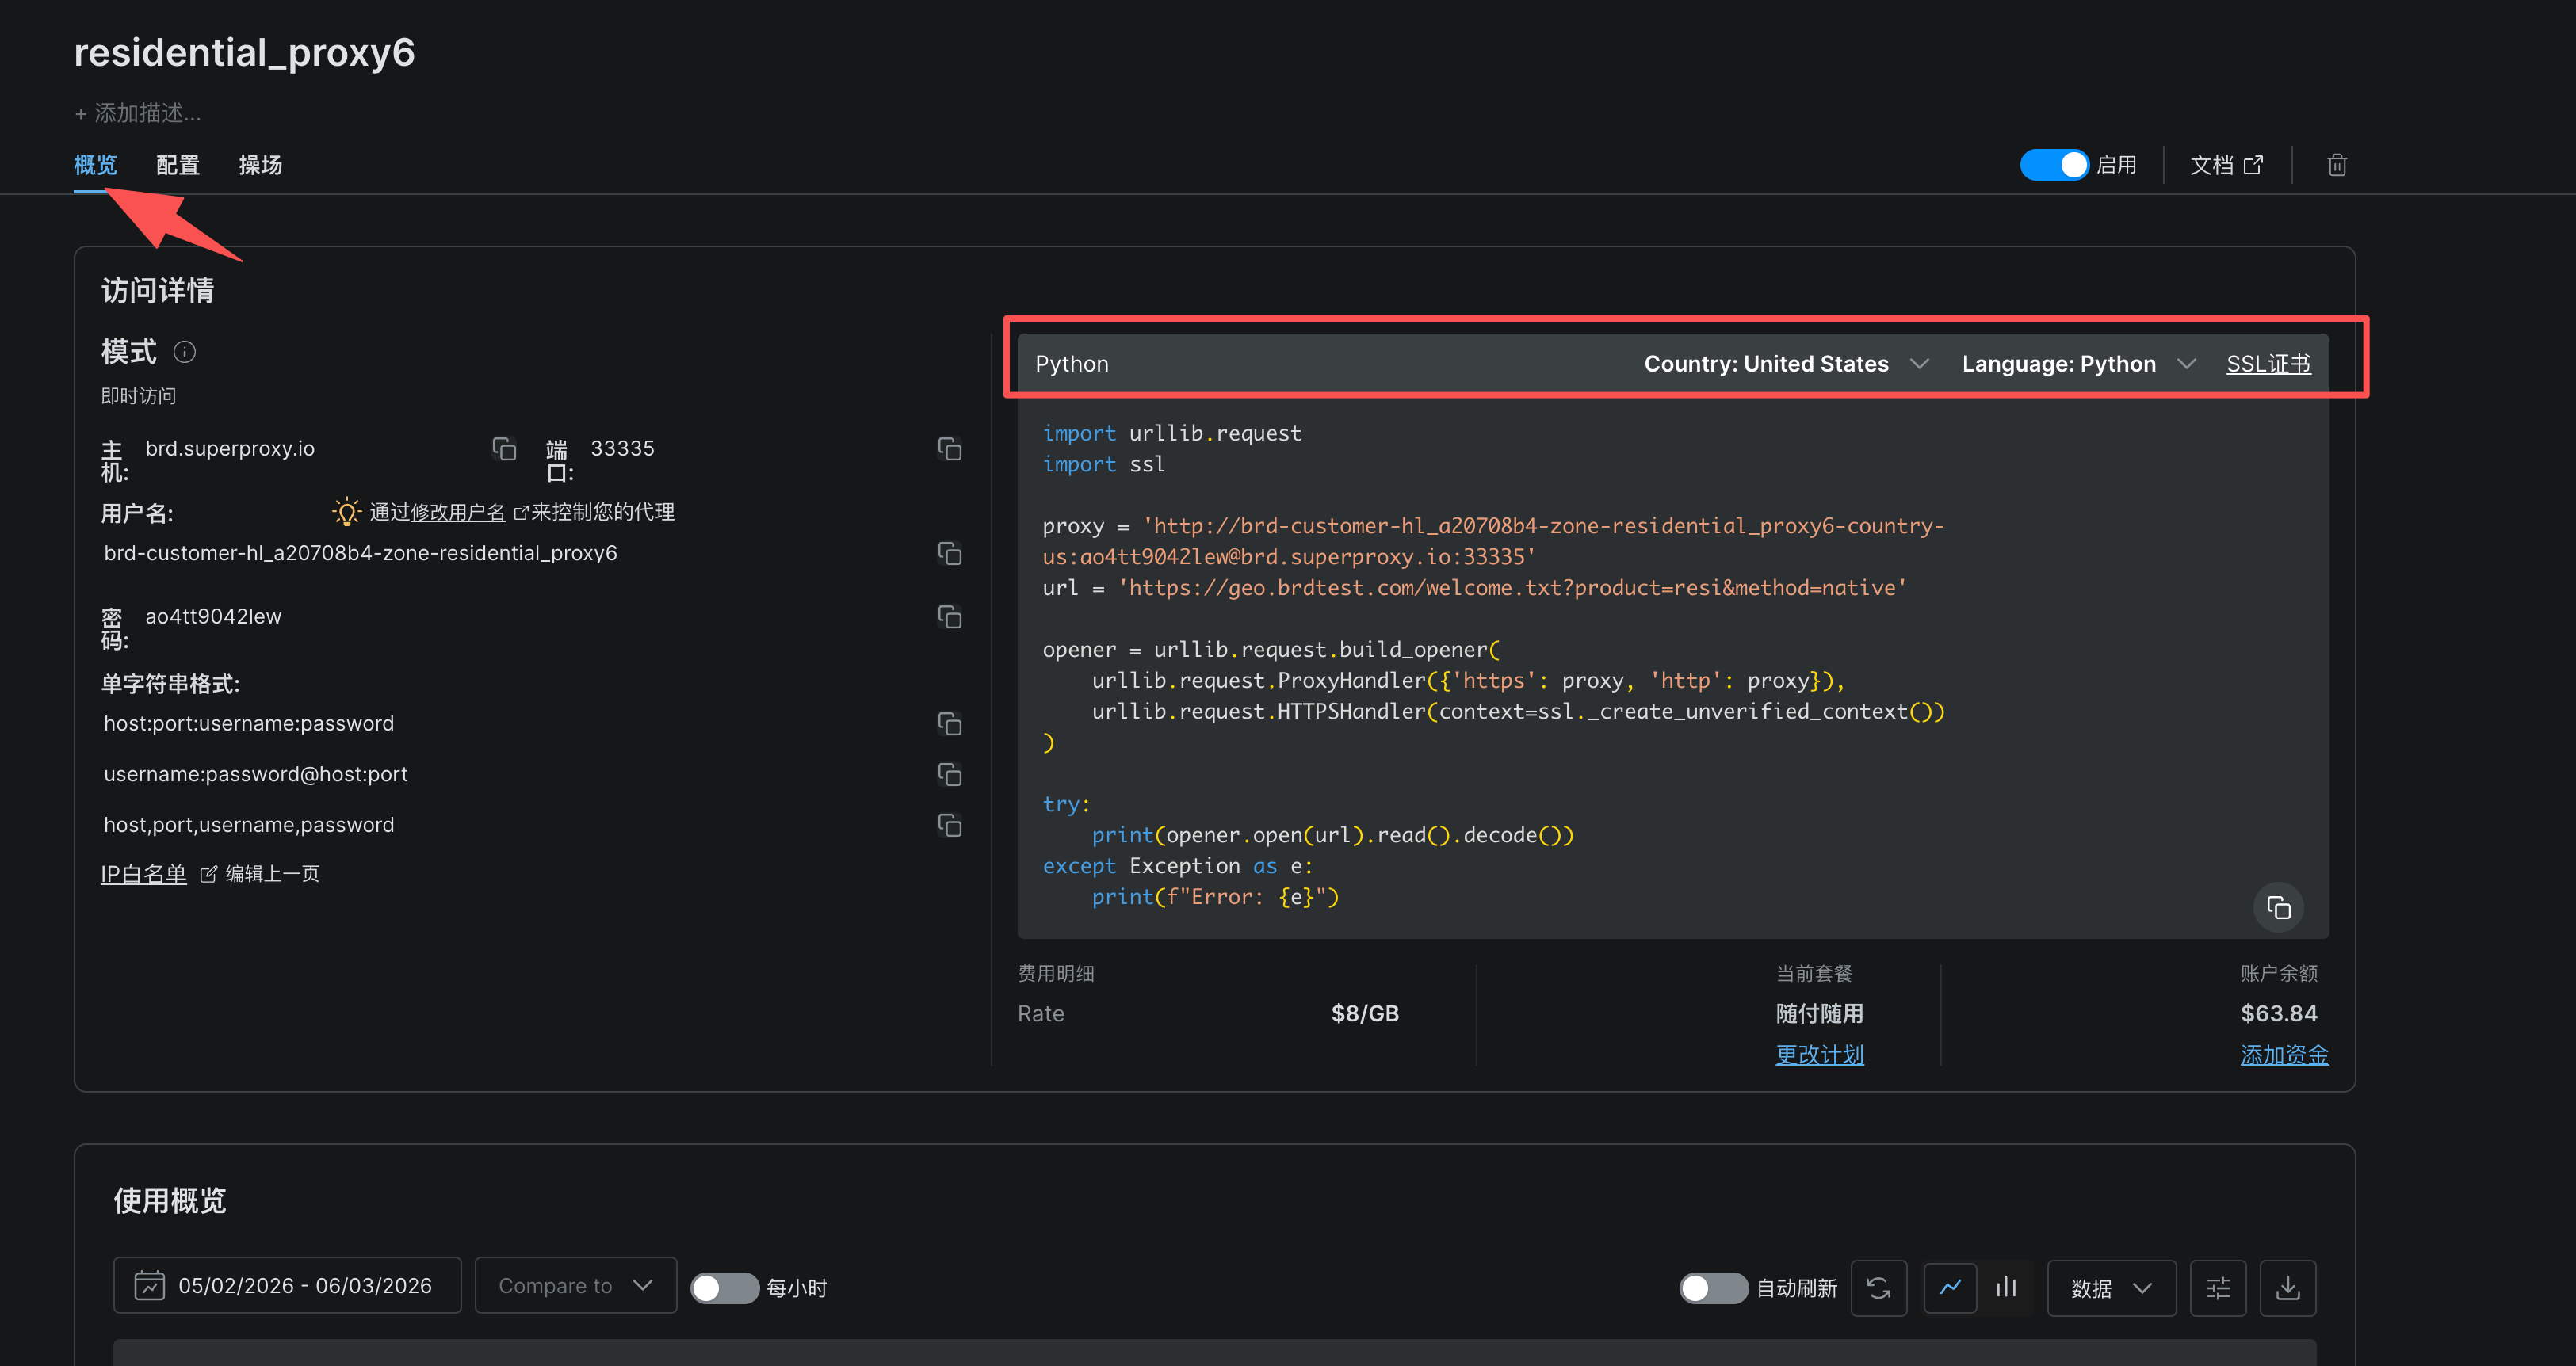Viewport: 2576px width, 1366px height.
Task: Open the date range picker field
Action: click(x=287, y=1286)
